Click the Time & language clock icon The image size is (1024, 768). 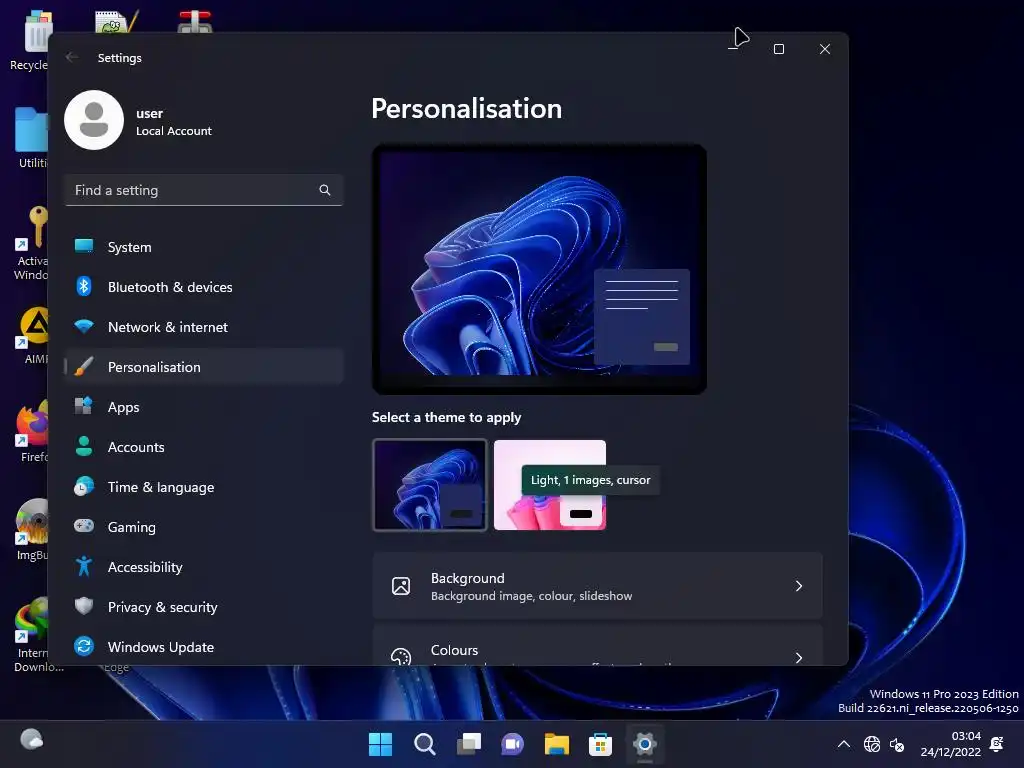(x=84, y=487)
